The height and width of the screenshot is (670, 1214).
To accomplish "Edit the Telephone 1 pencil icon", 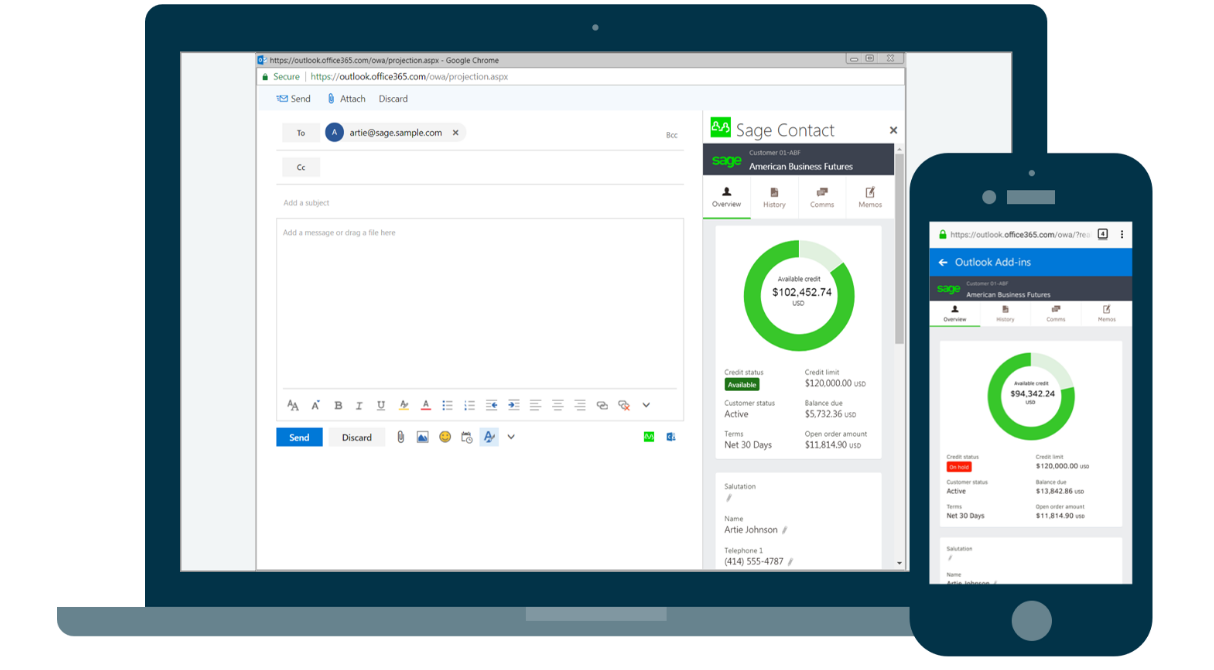I will pos(790,562).
